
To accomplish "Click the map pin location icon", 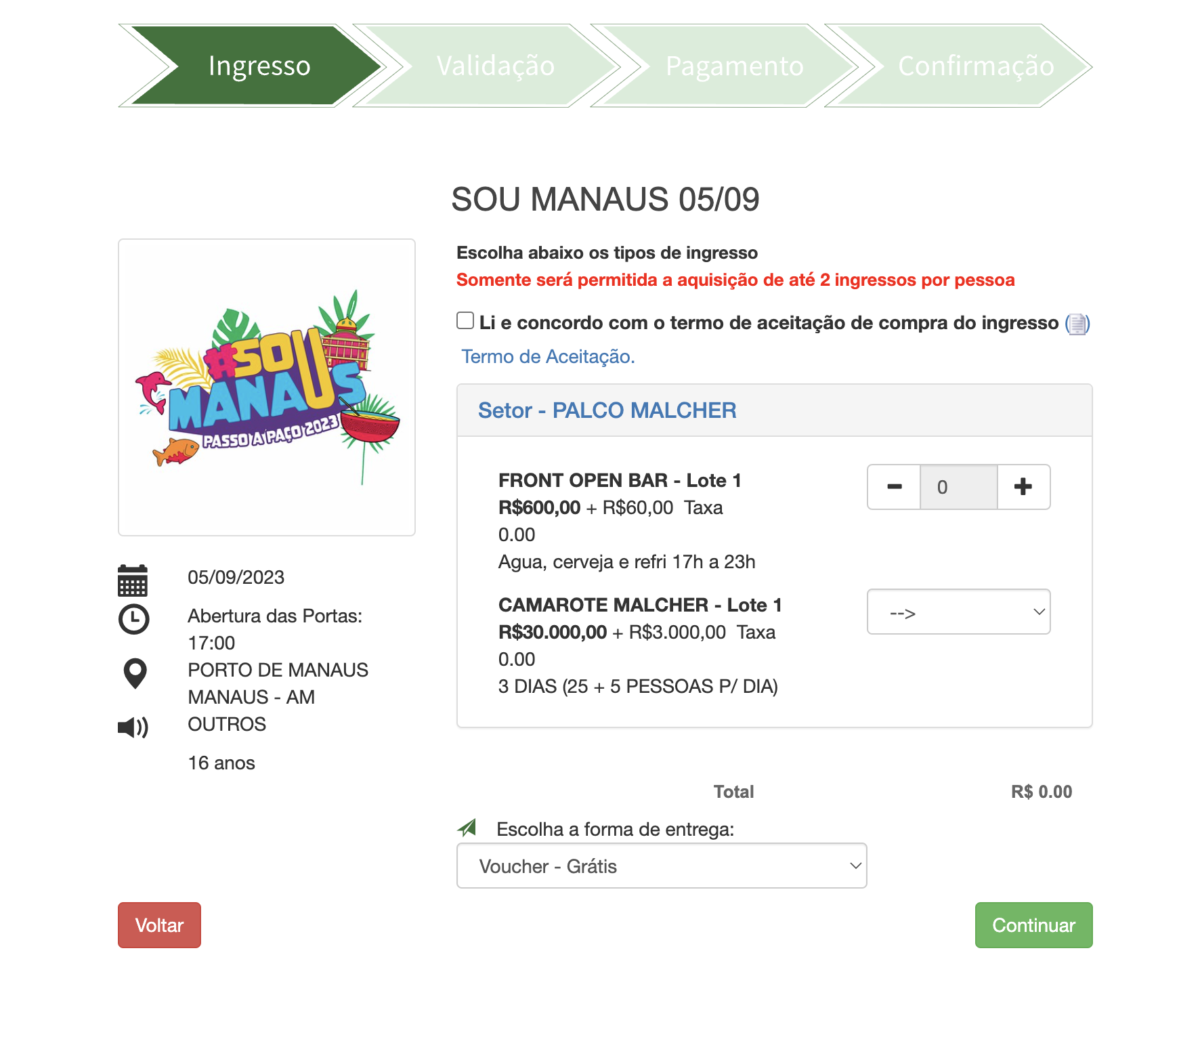I will point(135,673).
